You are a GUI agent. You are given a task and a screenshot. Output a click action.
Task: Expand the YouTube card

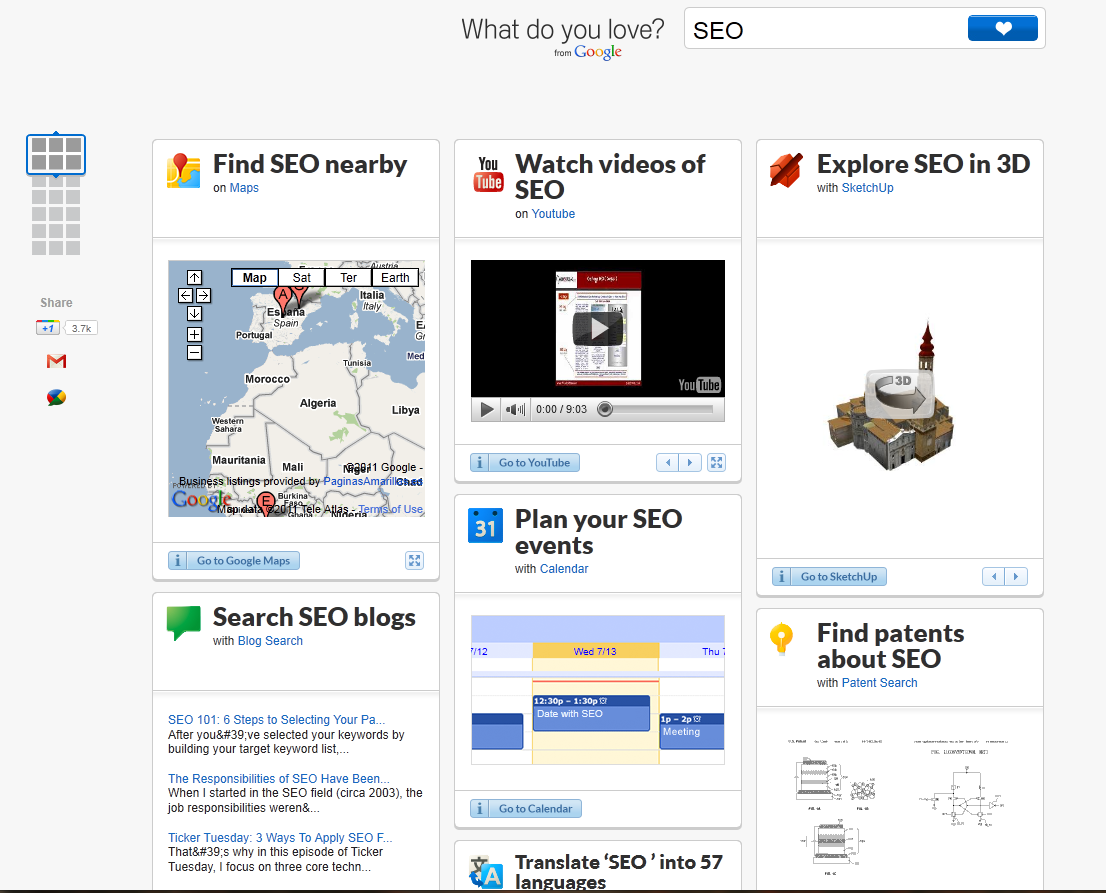pos(717,463)
